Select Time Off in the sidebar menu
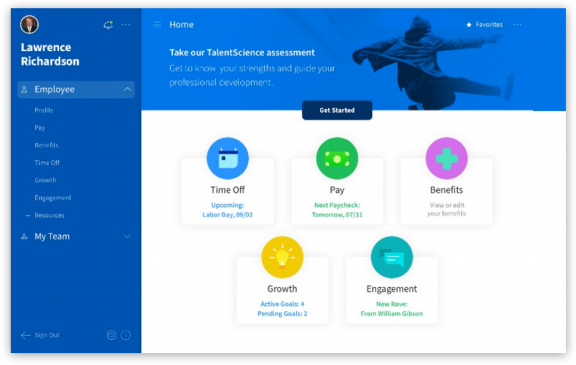The image size is (576, 365). point(47,163)
